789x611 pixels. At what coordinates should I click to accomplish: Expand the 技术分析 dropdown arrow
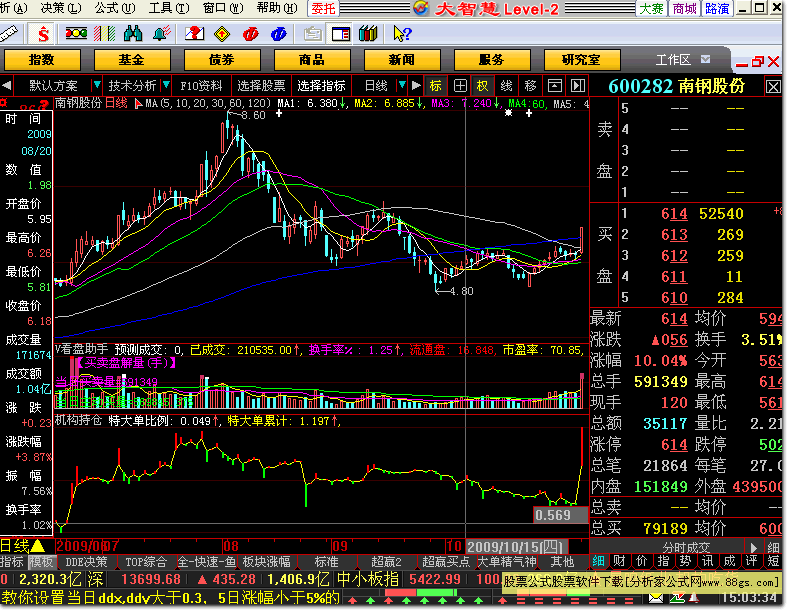click(166, 86)
